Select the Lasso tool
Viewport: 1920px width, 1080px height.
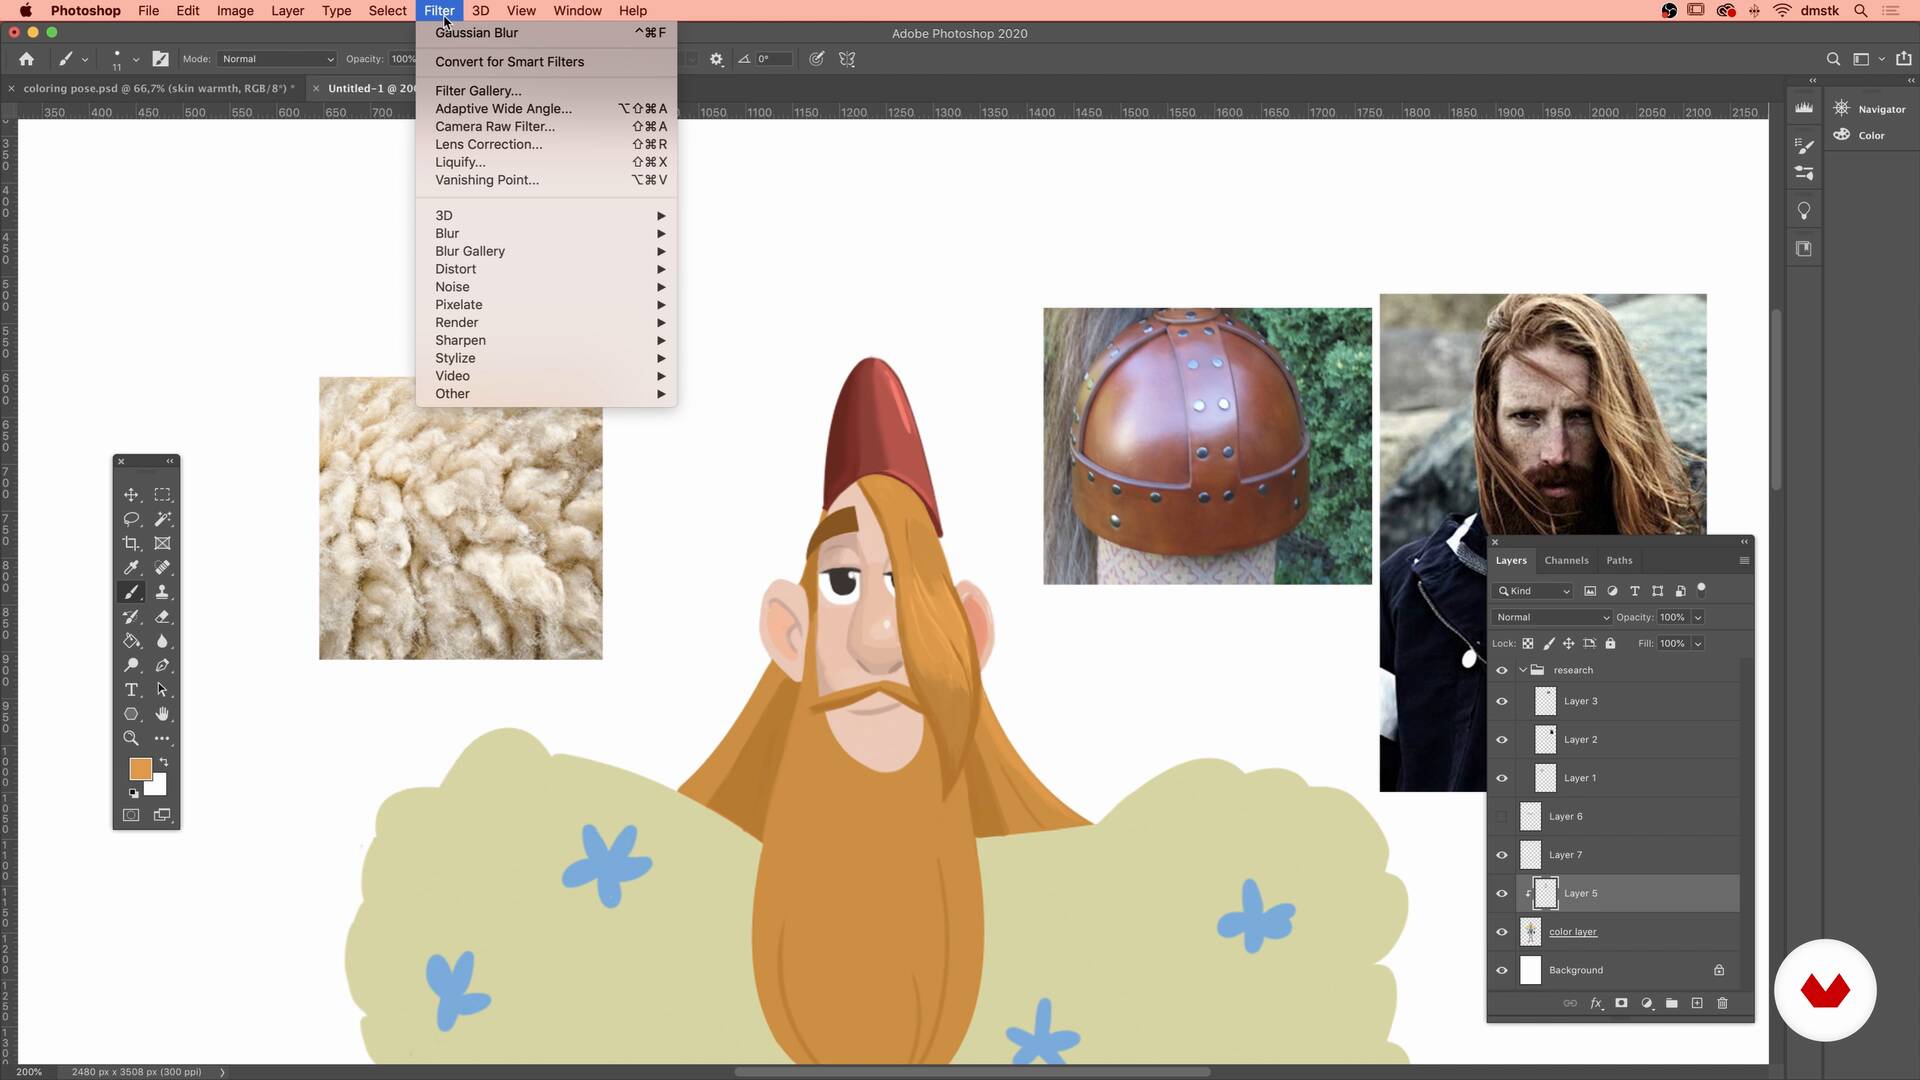131,519
